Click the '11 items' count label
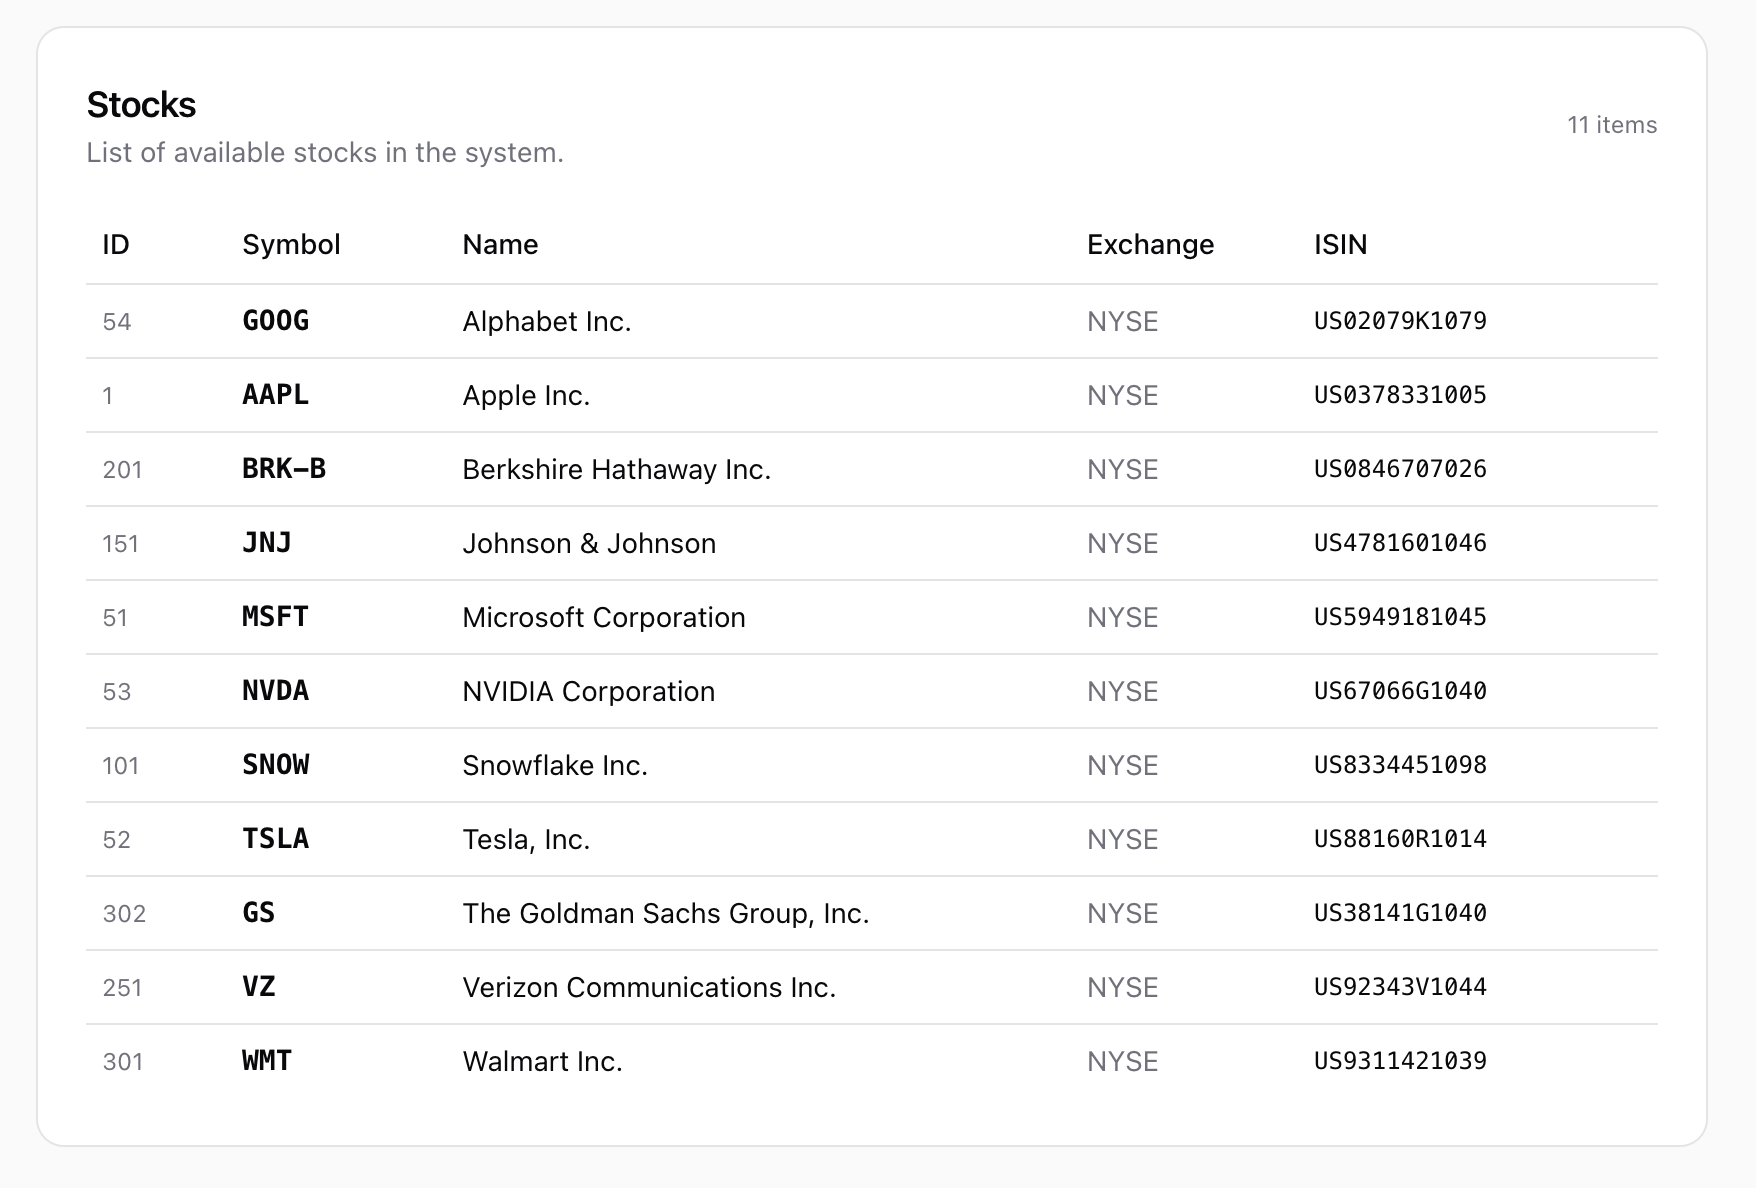1756x1188 pixels. (x=1612, y=125)
